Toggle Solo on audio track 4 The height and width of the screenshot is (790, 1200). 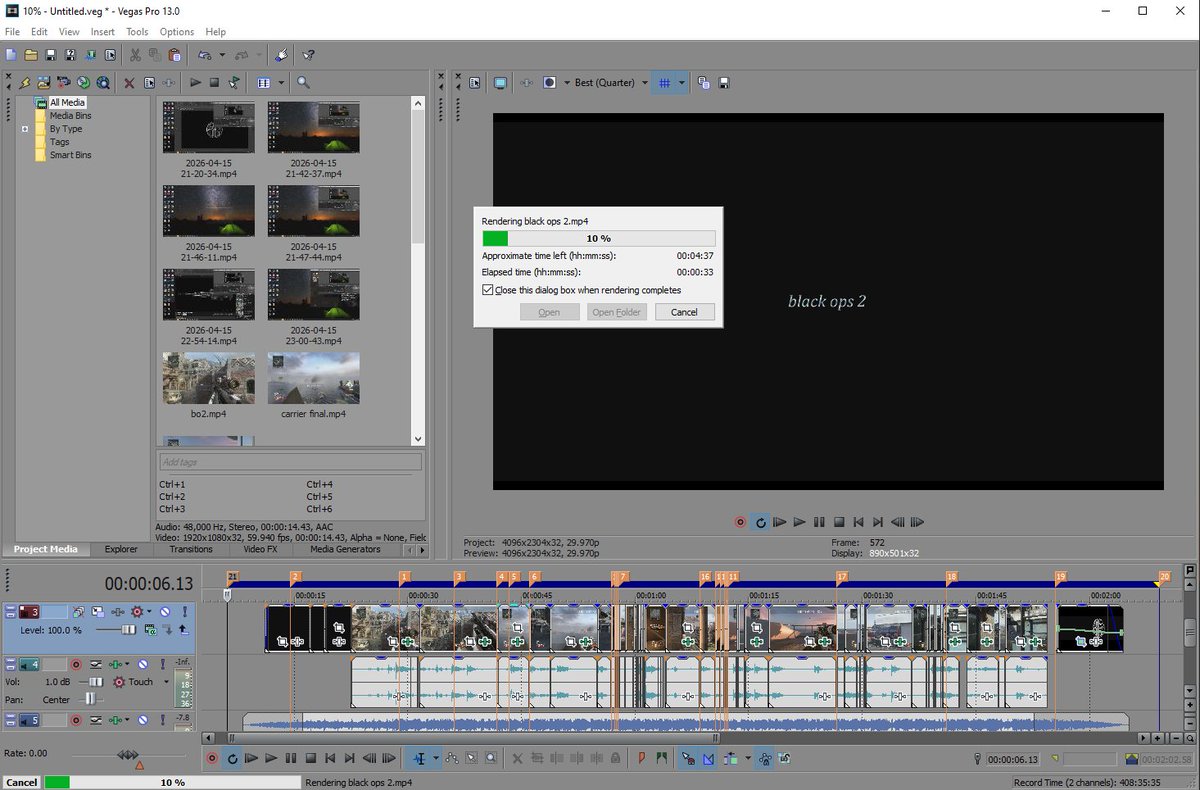coord(163,664)
